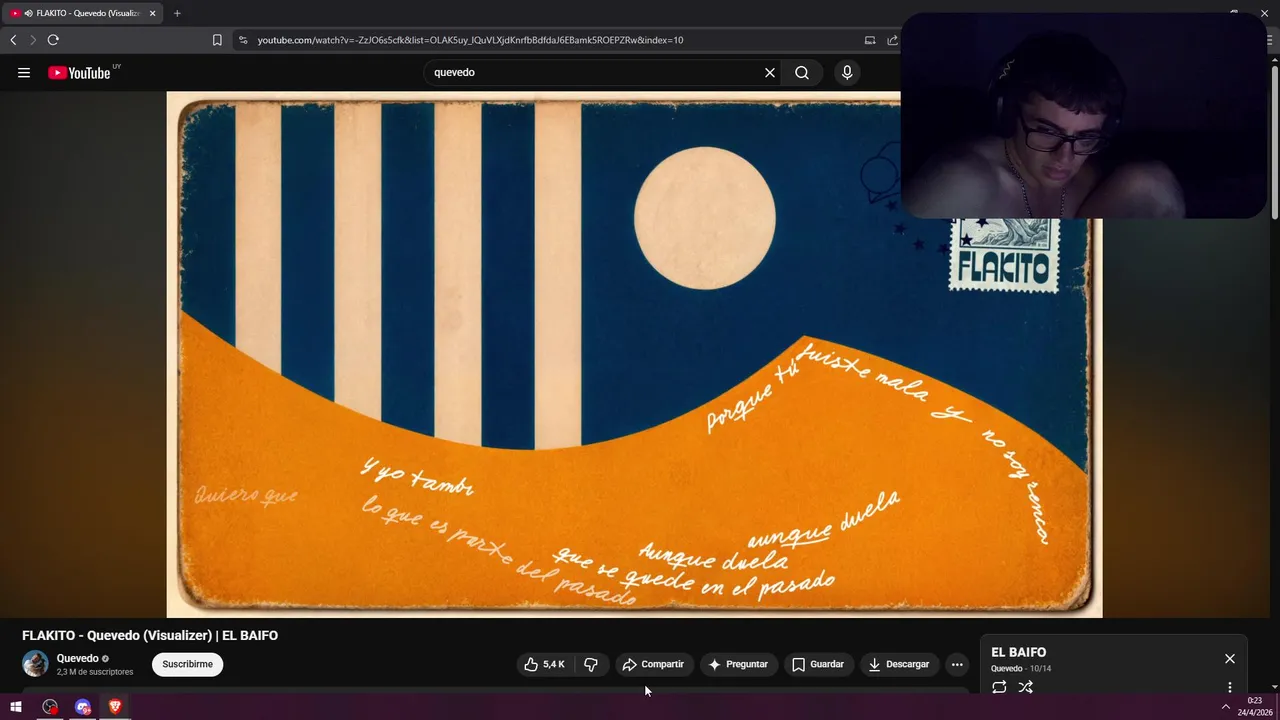Click the 2,3 M de suscriptores text
The height and width of the screenshot is (720, 1280).
click(95, 672)
